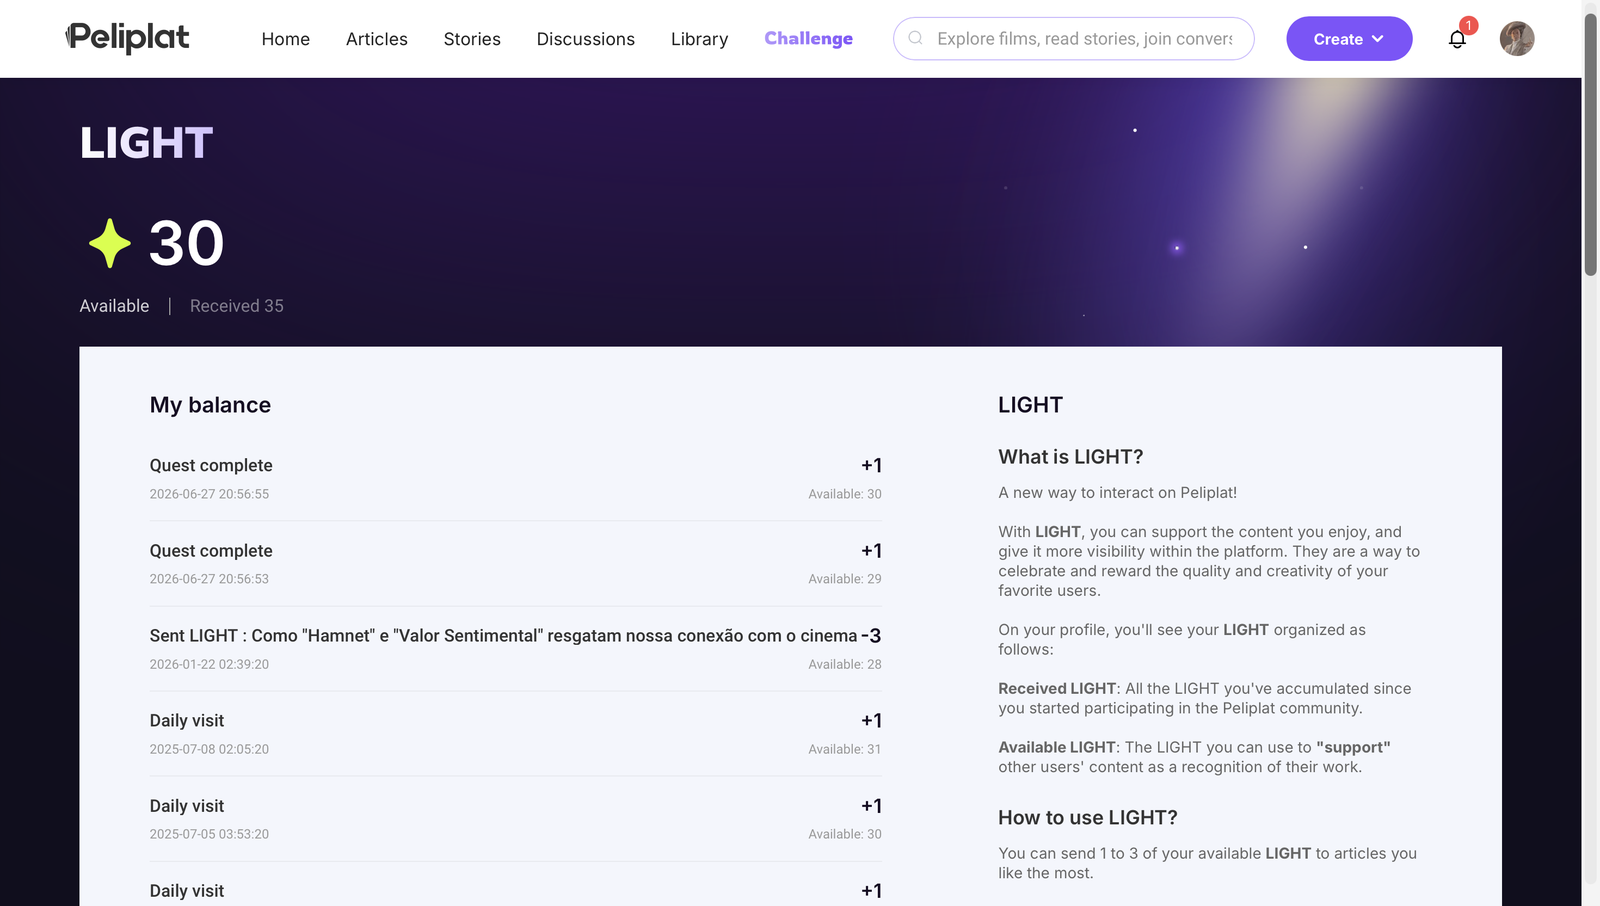Open the Challenge menu

tap(808, 39)
